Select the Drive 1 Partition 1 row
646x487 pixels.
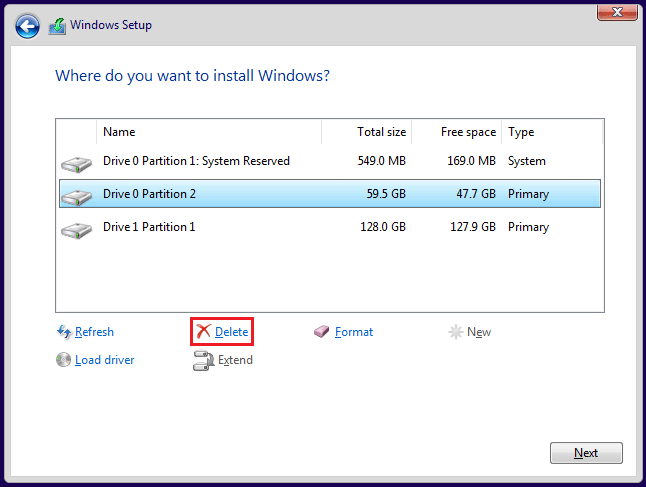(330, 227)
